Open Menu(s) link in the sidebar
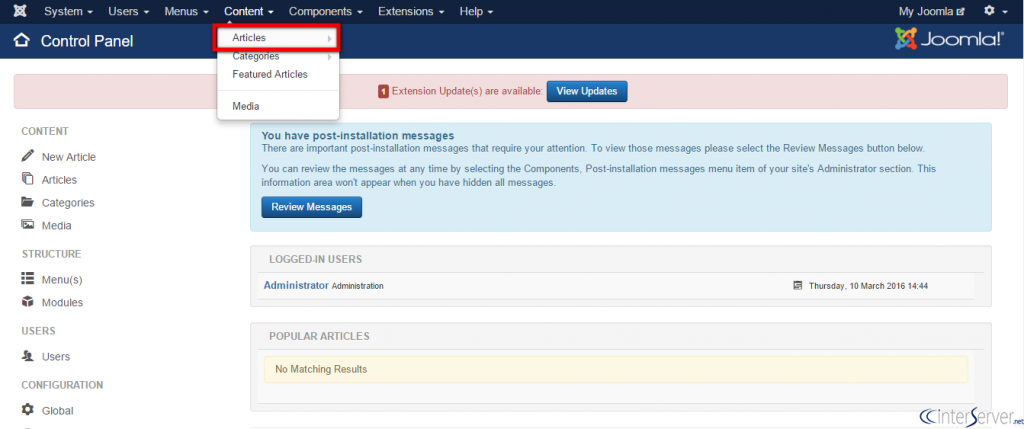The width and height of the screenshot is (1024, 429). [62, 279]
